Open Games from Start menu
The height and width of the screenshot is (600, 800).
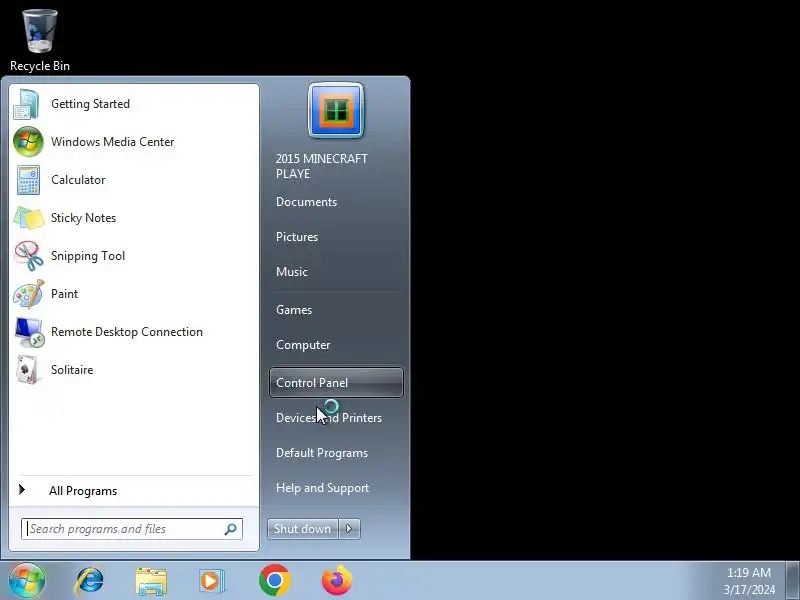coord(294,310)
